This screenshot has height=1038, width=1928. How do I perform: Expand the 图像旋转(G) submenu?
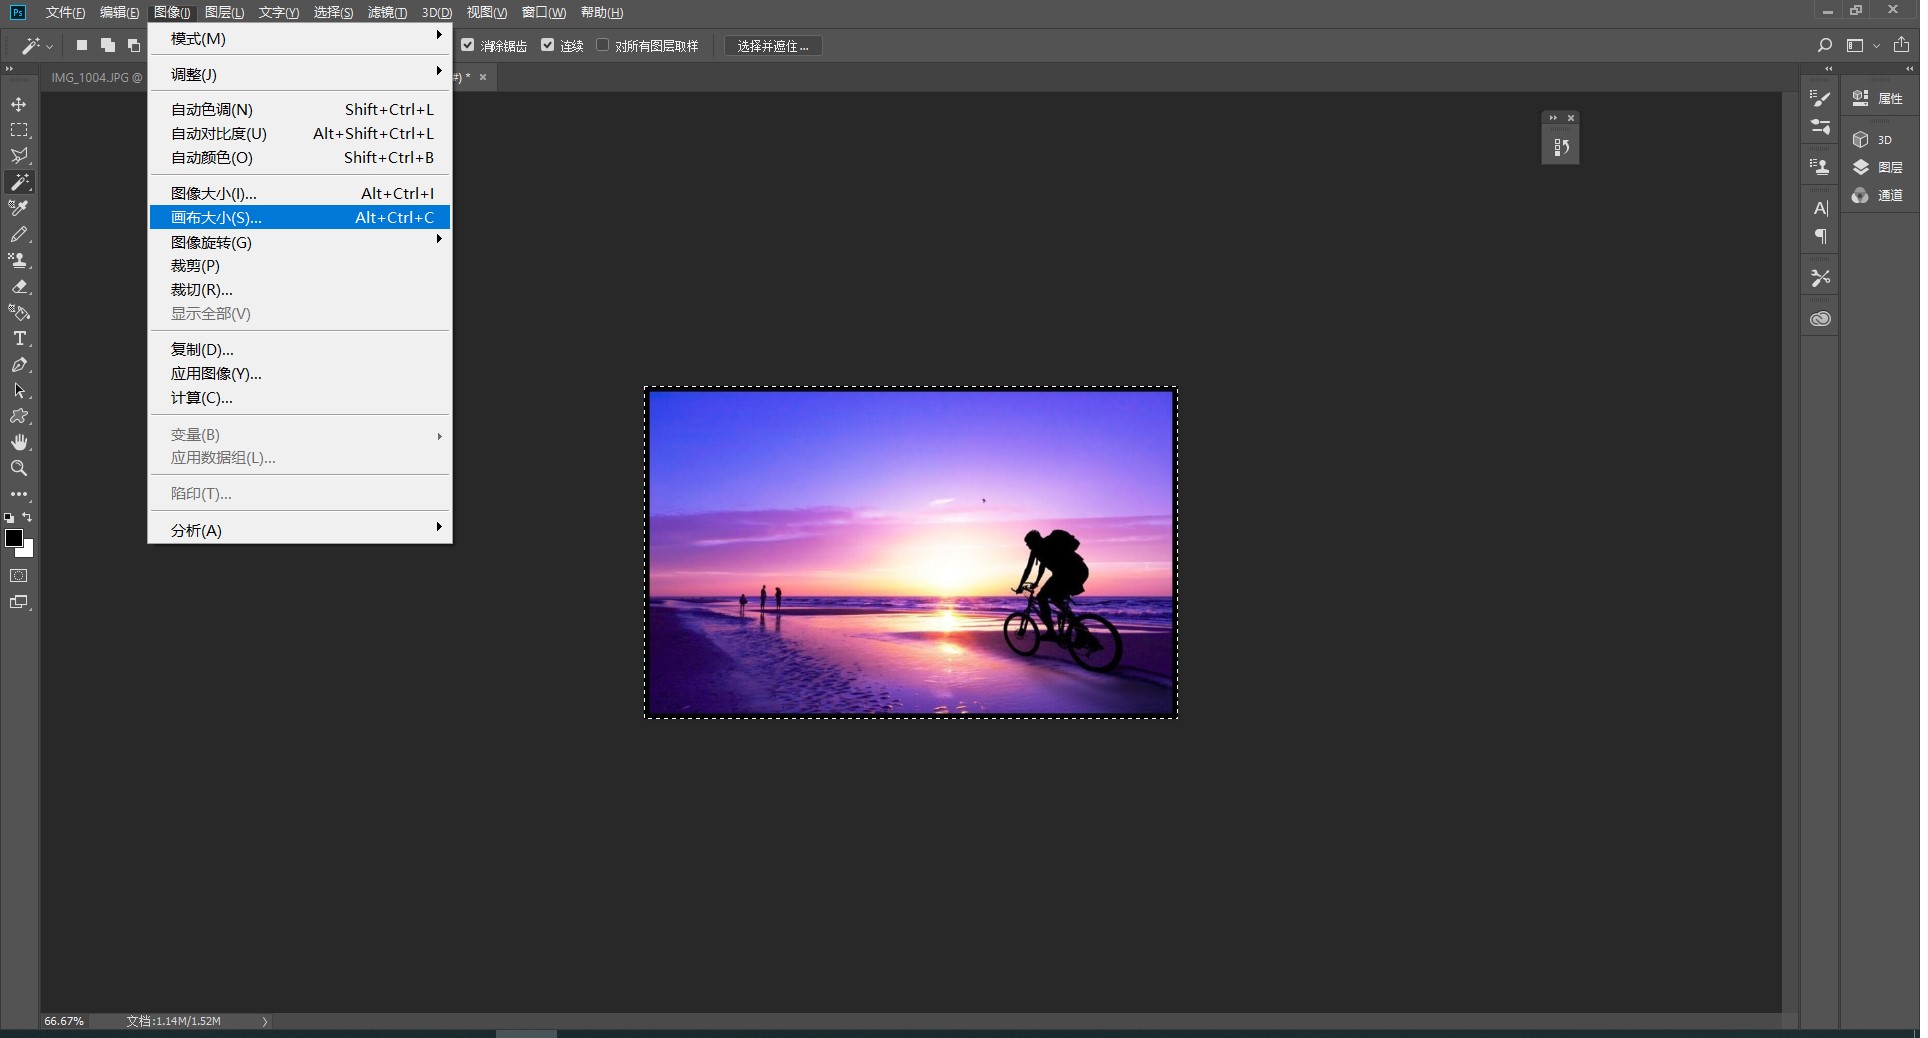(300, 242)
